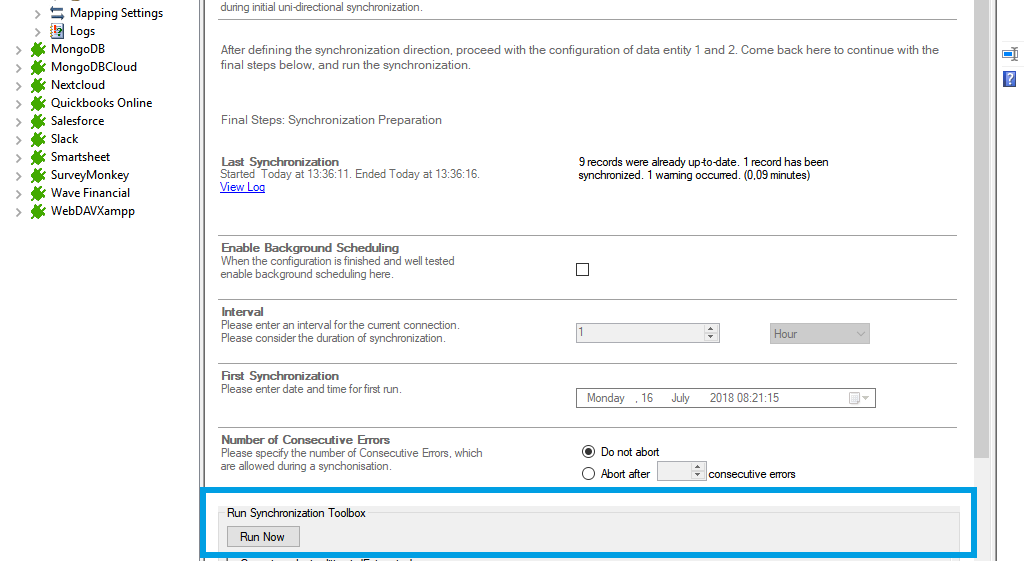Click the WebDAVXampp connection icon
This screenshot has height=561, width=1024.
[38, 211]
